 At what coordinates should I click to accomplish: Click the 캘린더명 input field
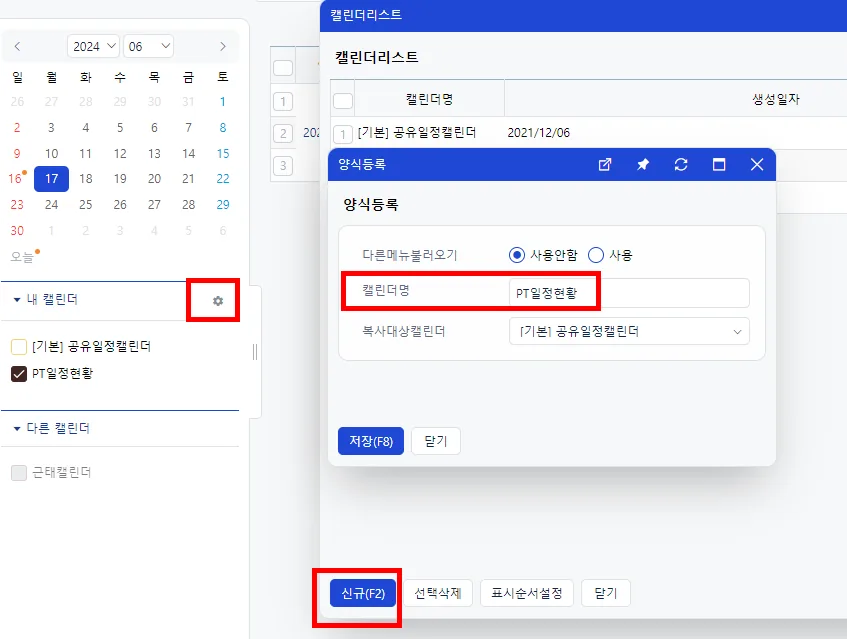pyautogui.click(x=629, y=293)
